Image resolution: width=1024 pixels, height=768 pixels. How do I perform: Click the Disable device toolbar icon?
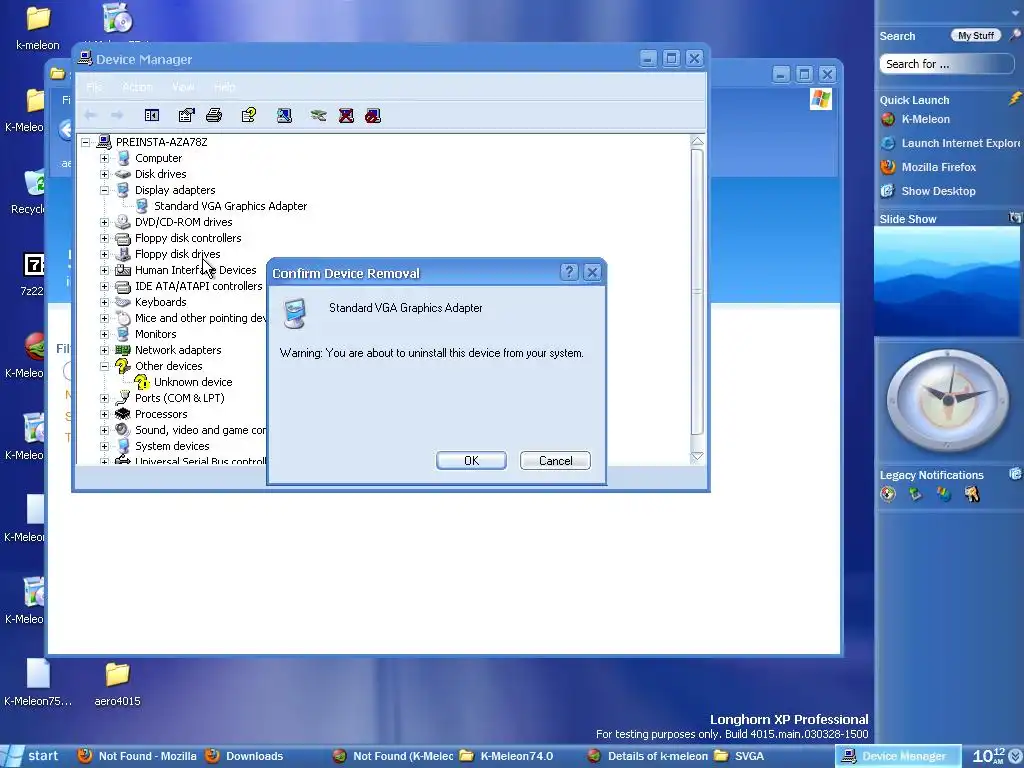(373, 116)
